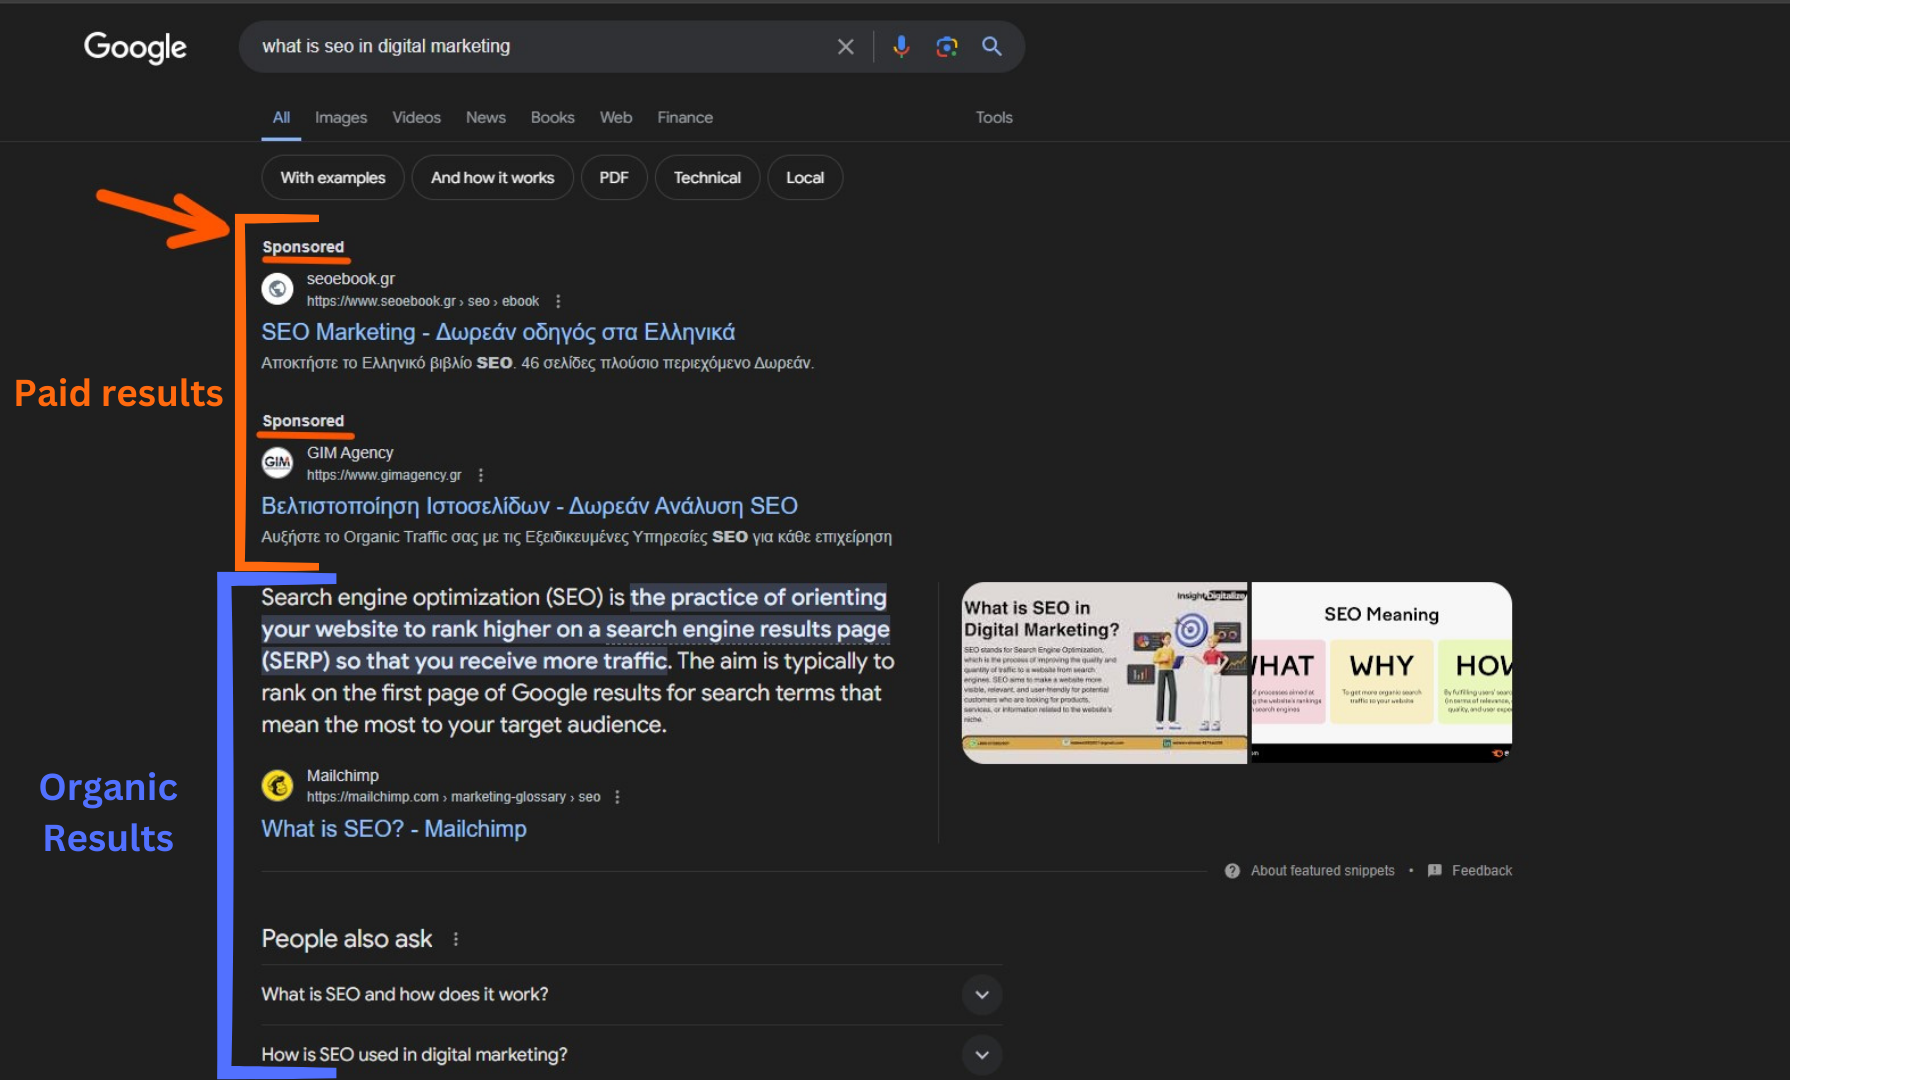The image size is (1920, 1080).
Task: Select the 'Technical' filter chip
Action: [705, 177]
